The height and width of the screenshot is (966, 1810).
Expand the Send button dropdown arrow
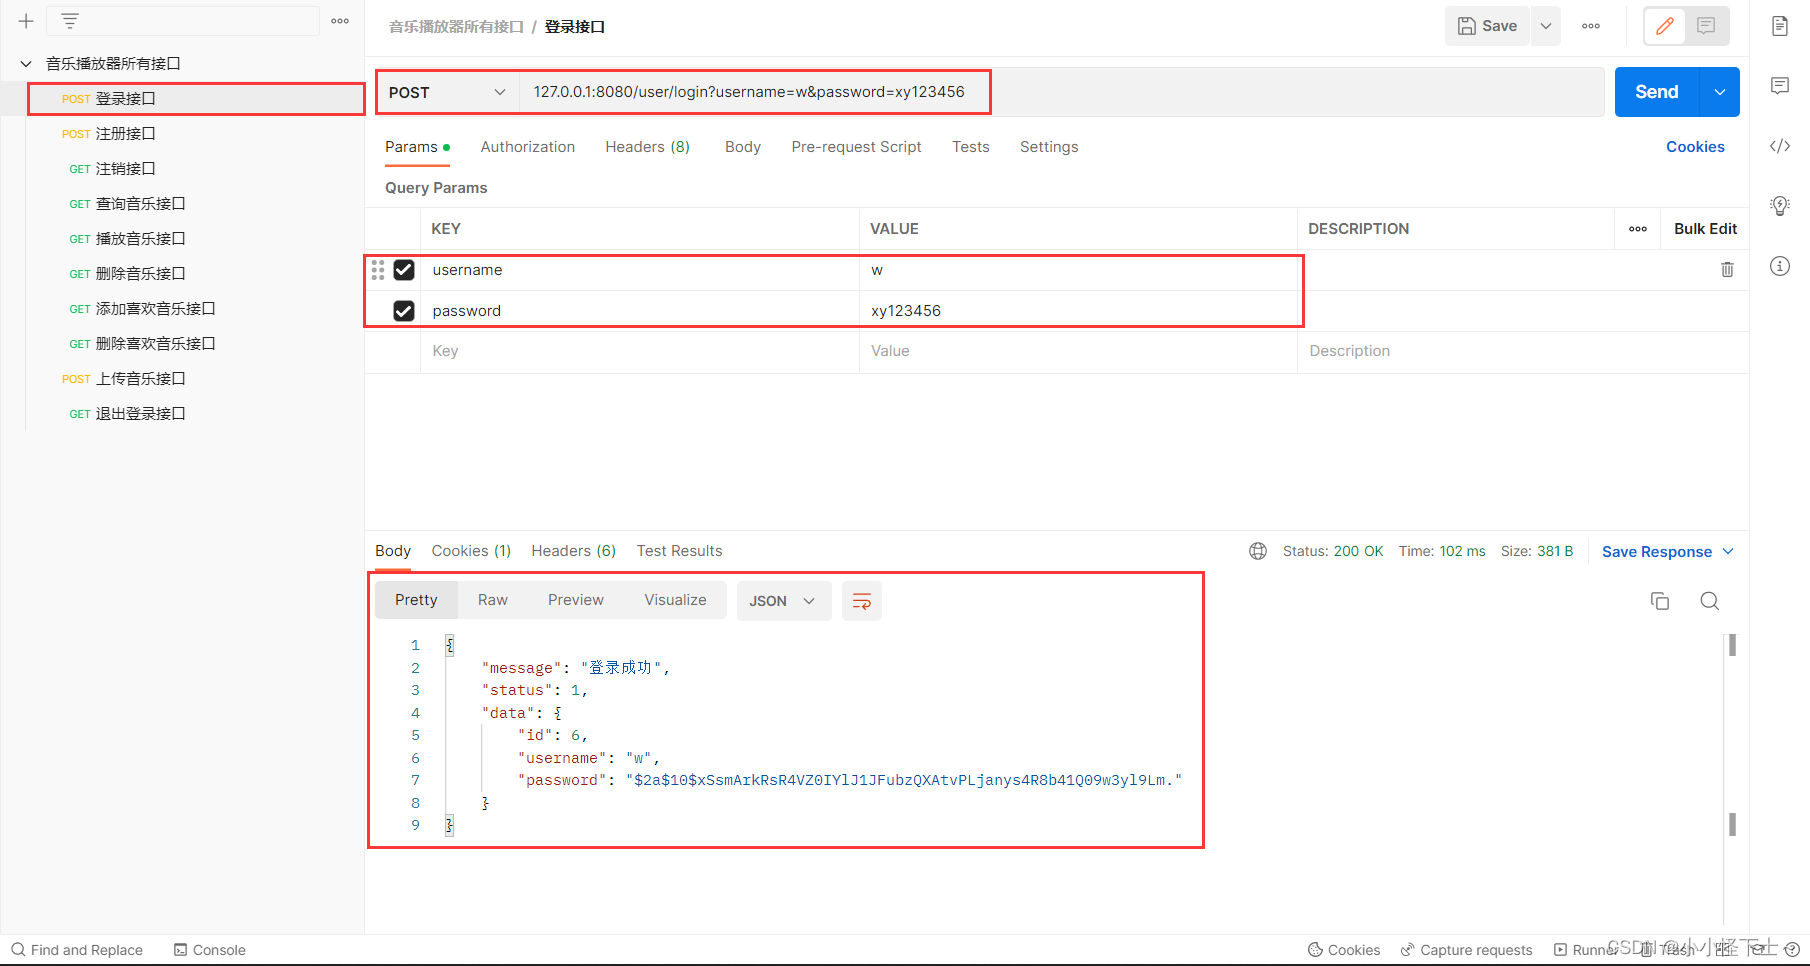[x=1720, y=92]
